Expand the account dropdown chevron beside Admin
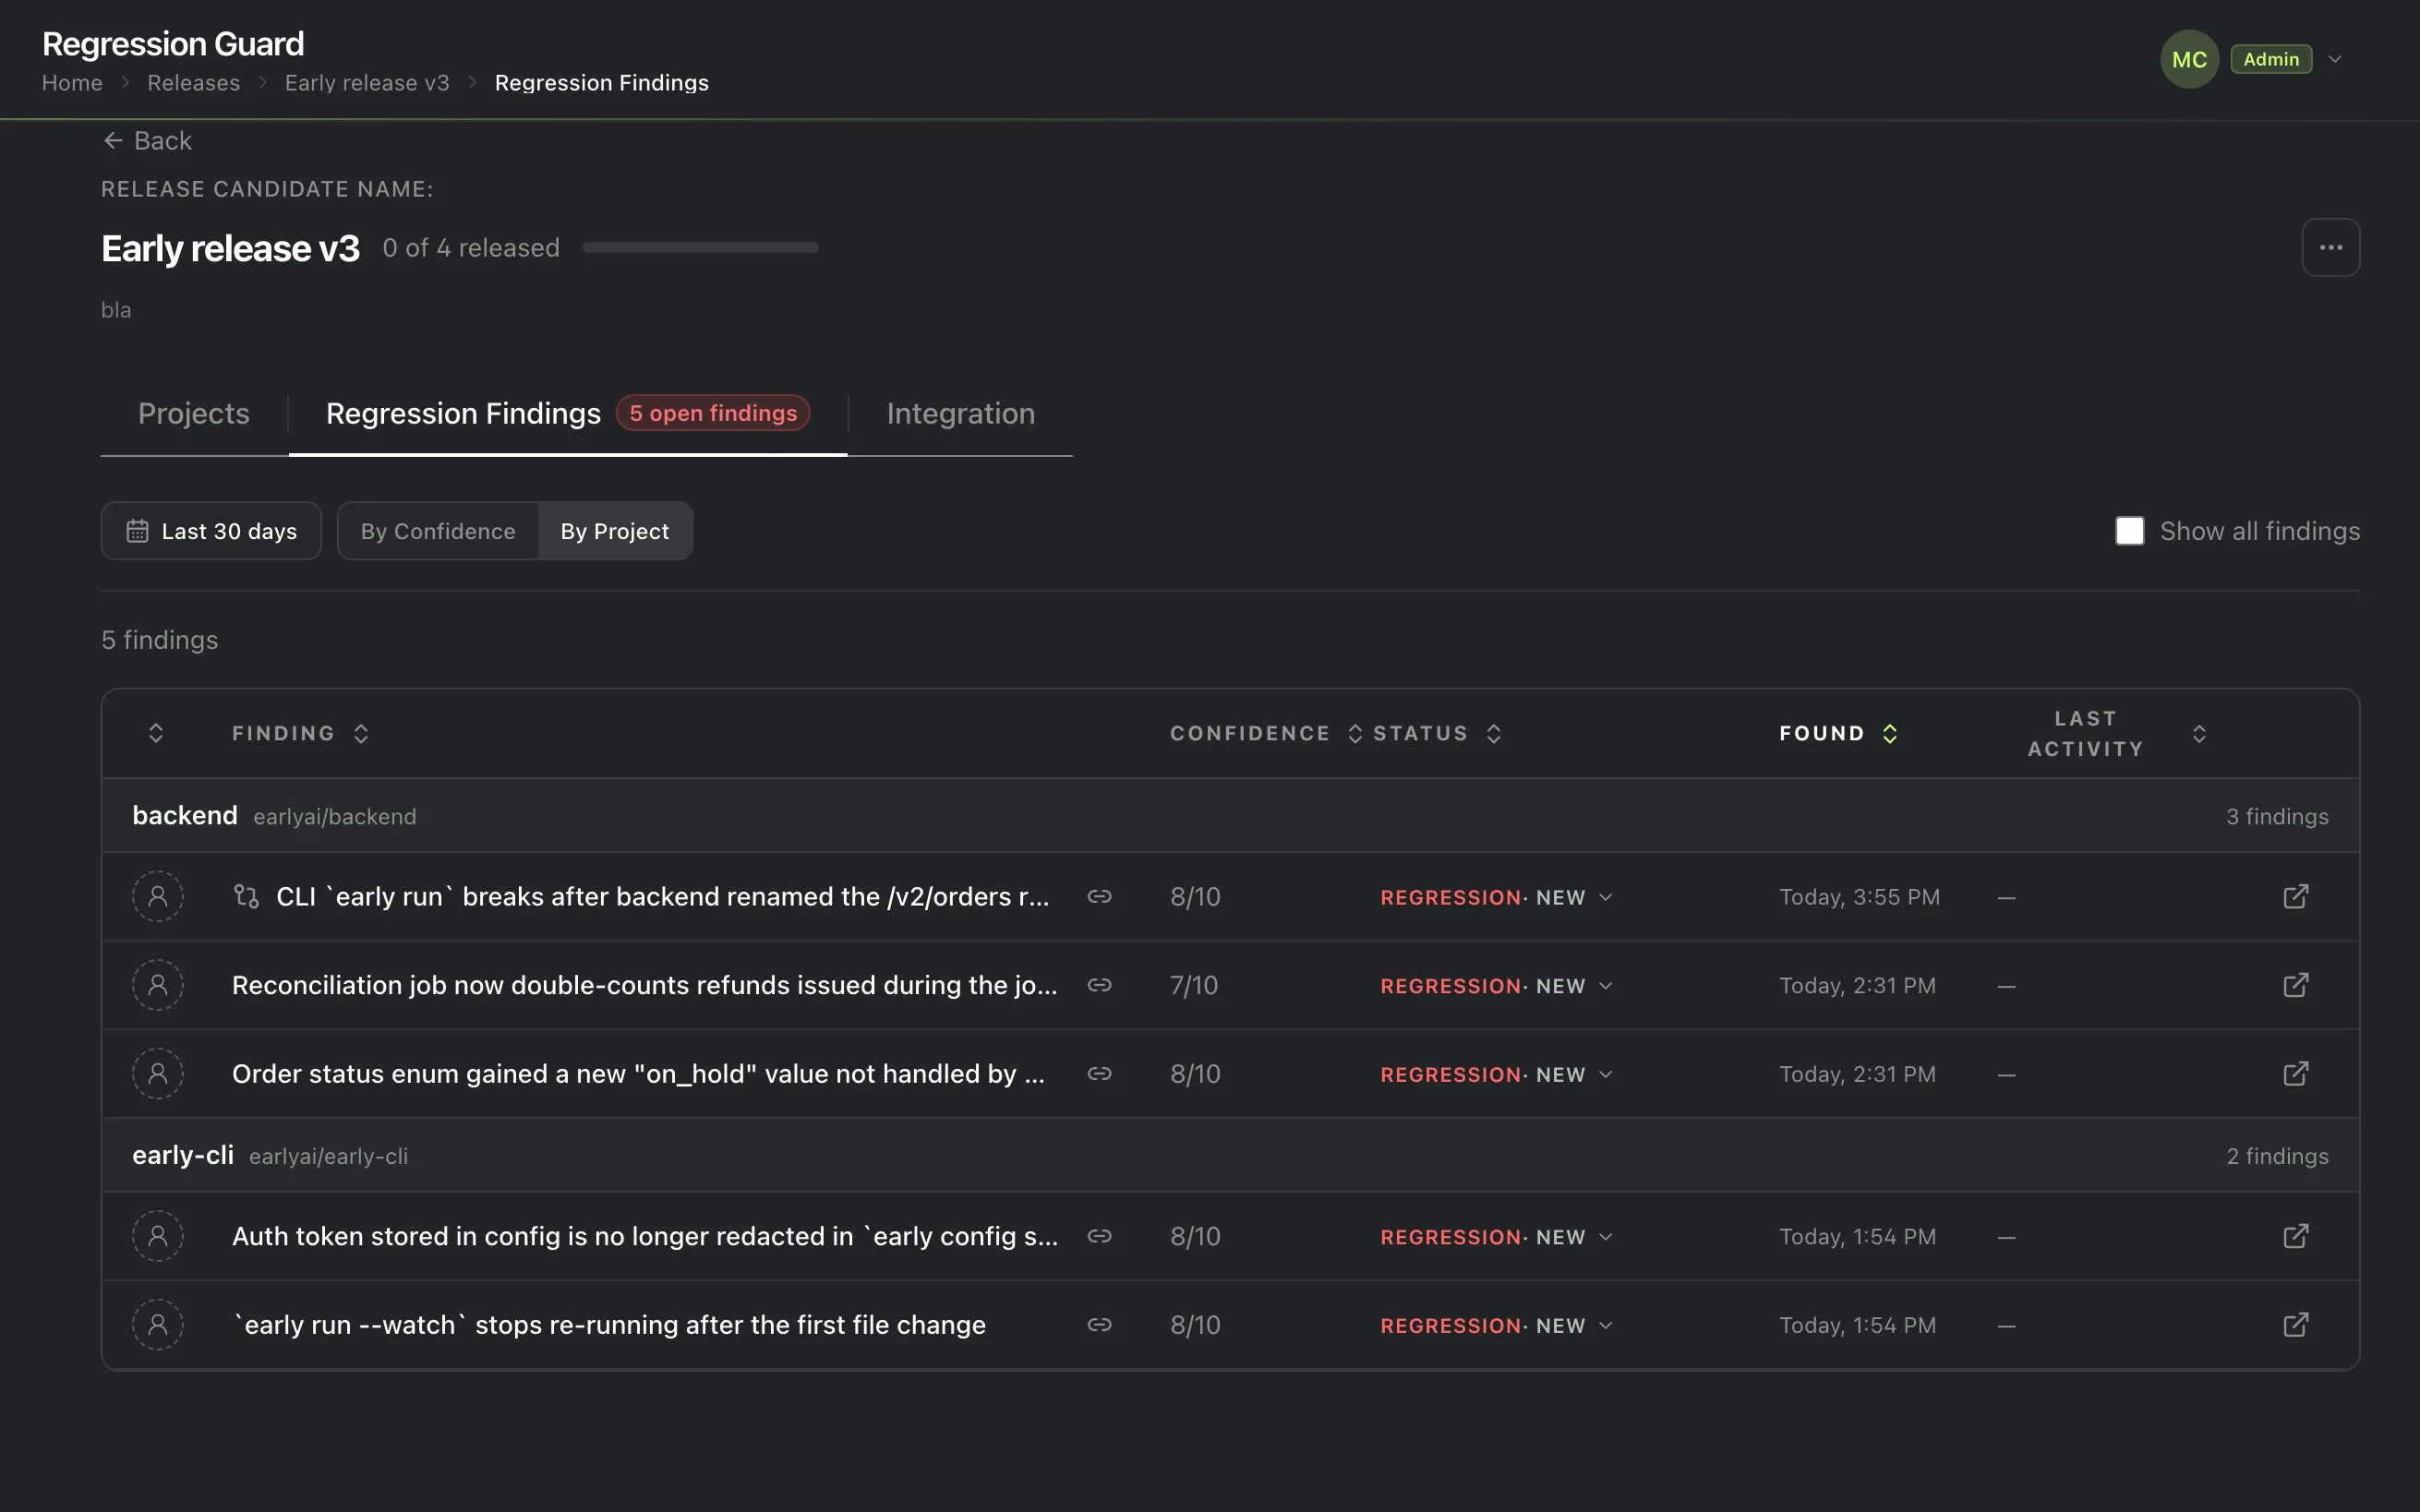Image resolution: width=2420 pixels, height=1512 pixels. coord(2335,59)
